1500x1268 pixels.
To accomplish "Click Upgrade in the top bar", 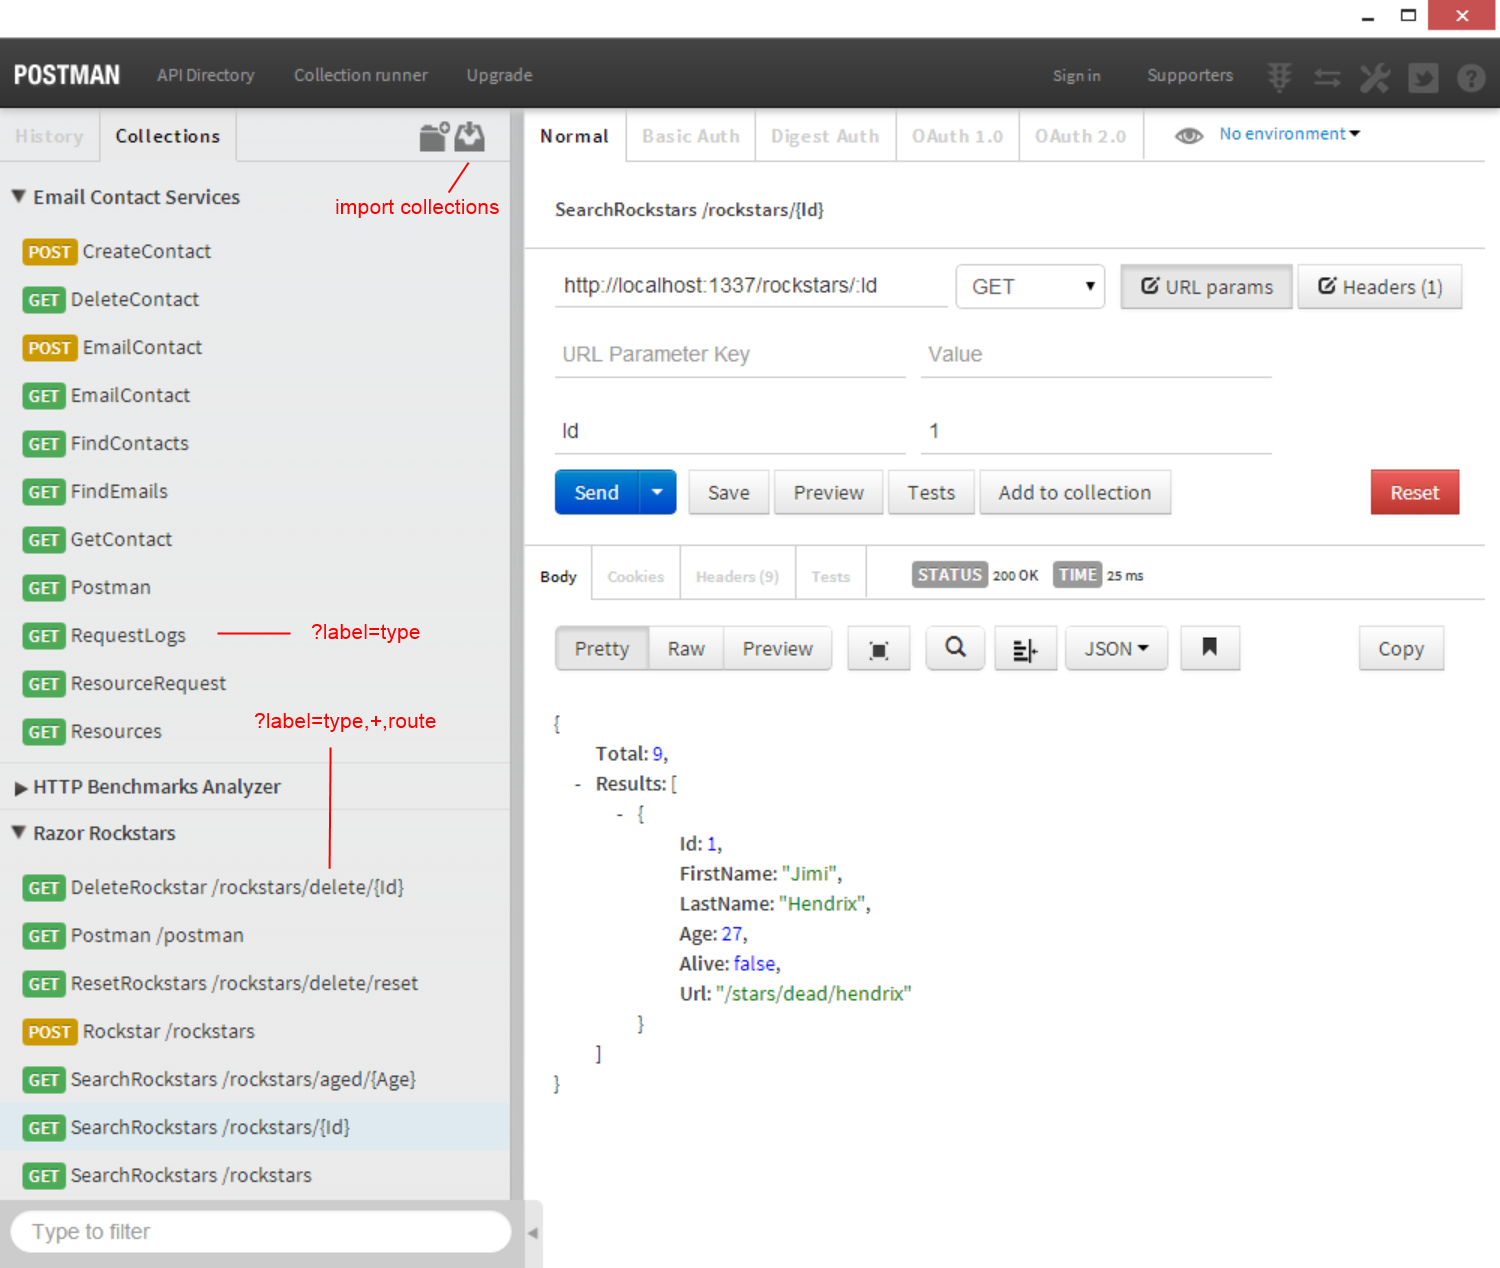I will [499, 75].
